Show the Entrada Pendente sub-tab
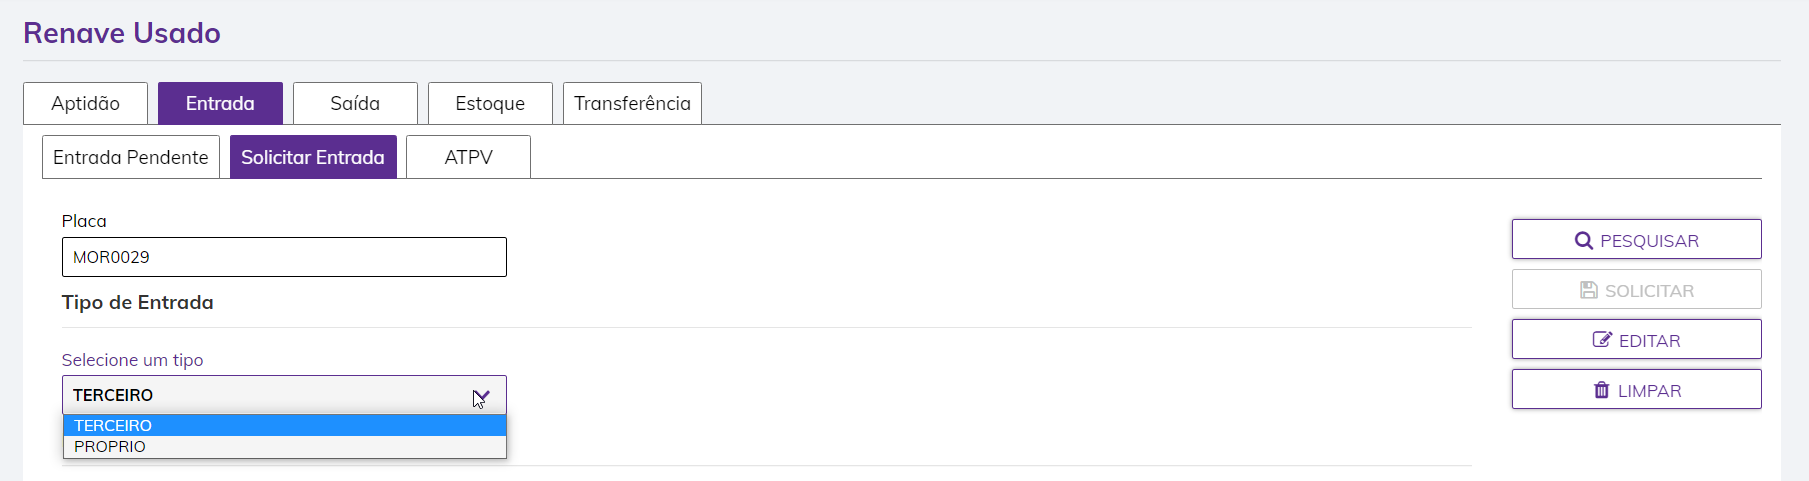Viewport: 1809px width, 481px height. [x=131, y=158]
